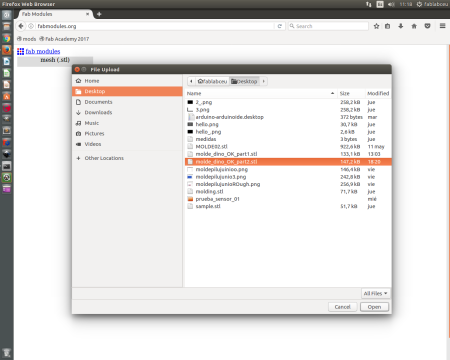Close the File Upload dialog
The image size is (450, 360).
(77, 69)
